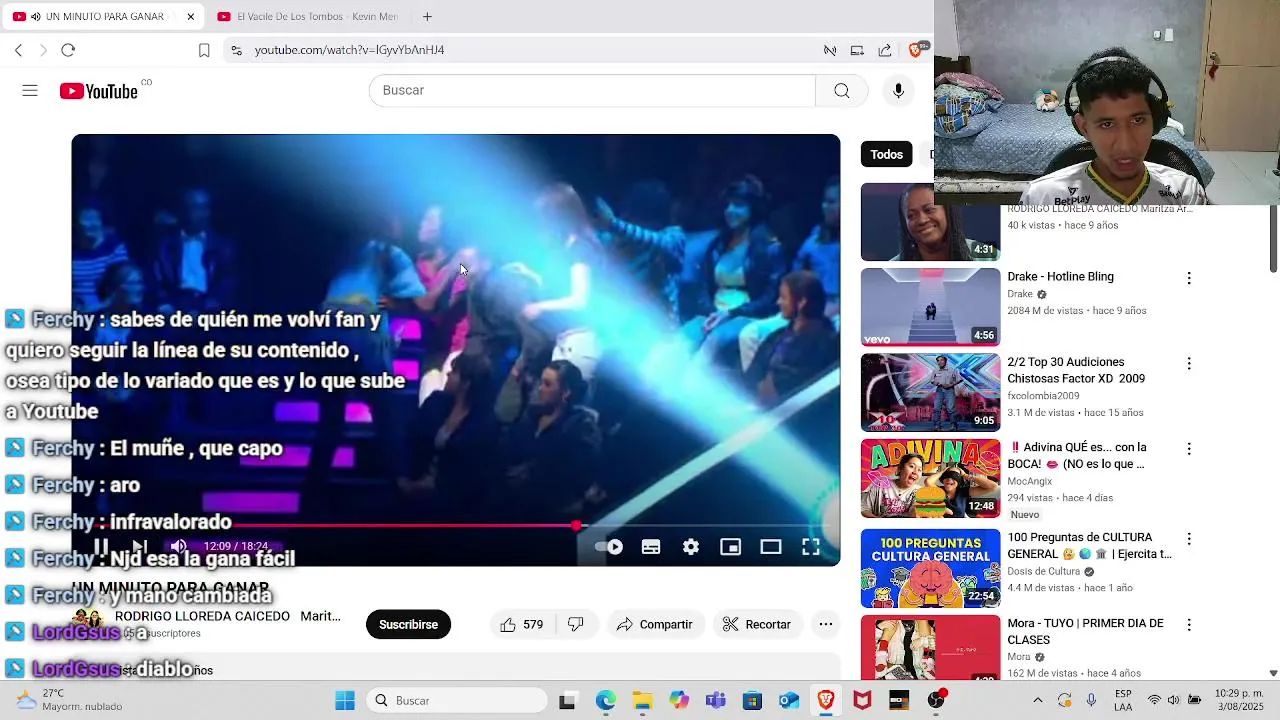Viewport: 1280px width, 720px height.
Task: Open the first recommended video with 4:31 duration
Action: (930, 222)
